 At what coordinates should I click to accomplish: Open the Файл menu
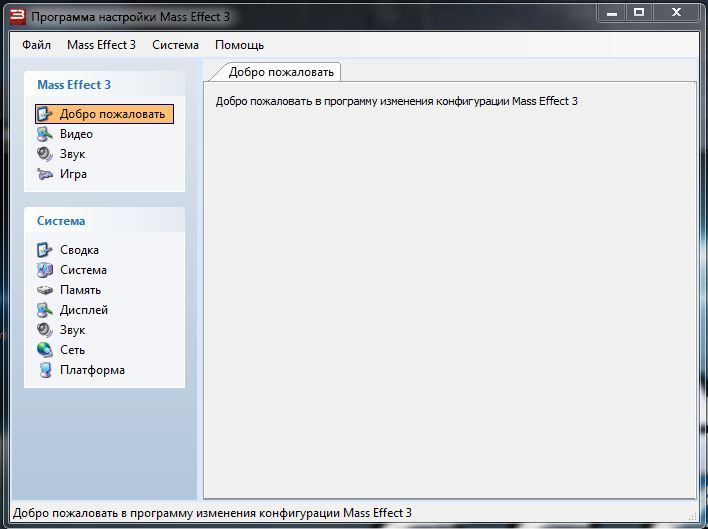[37, 45]
